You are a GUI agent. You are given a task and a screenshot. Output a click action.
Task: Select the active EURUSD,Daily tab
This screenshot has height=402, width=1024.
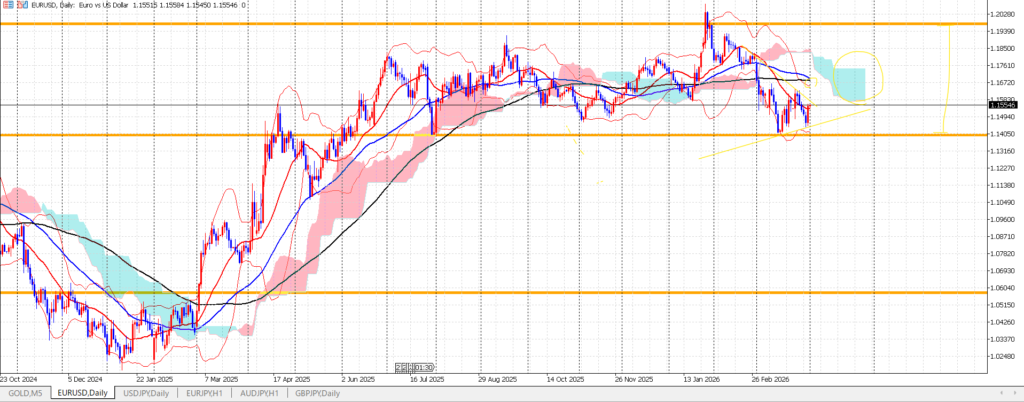(84, 394)
